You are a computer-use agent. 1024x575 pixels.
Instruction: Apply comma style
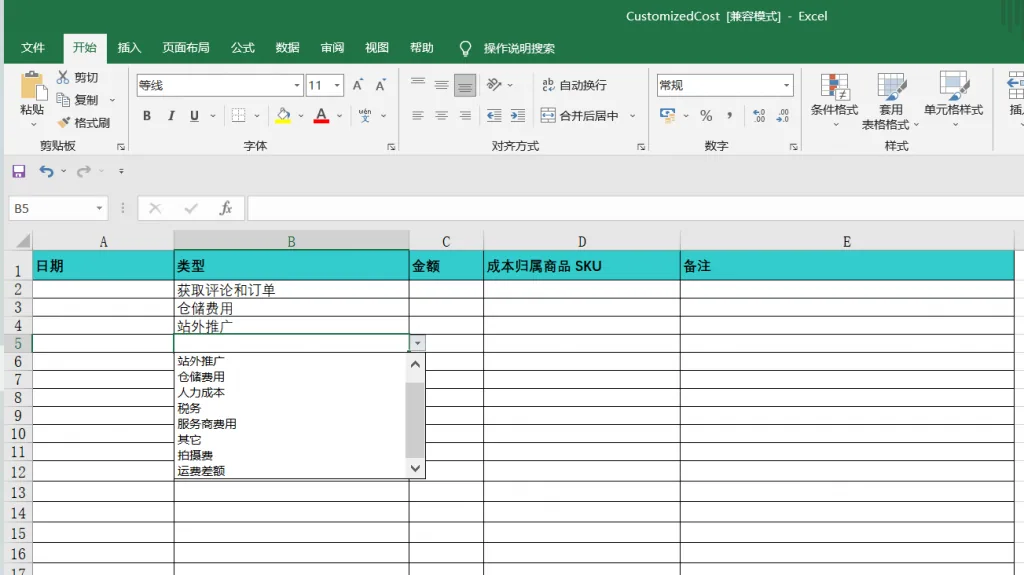click(729, 116)
